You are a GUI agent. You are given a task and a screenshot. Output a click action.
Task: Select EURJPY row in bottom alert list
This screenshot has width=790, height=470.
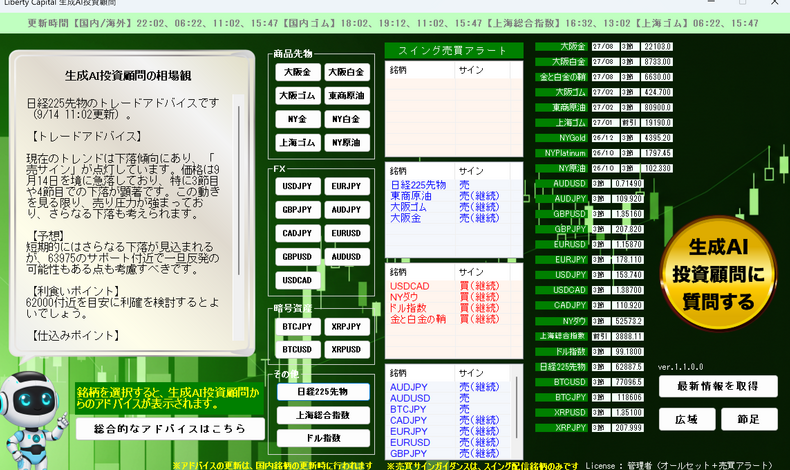(x=449, y=431)
